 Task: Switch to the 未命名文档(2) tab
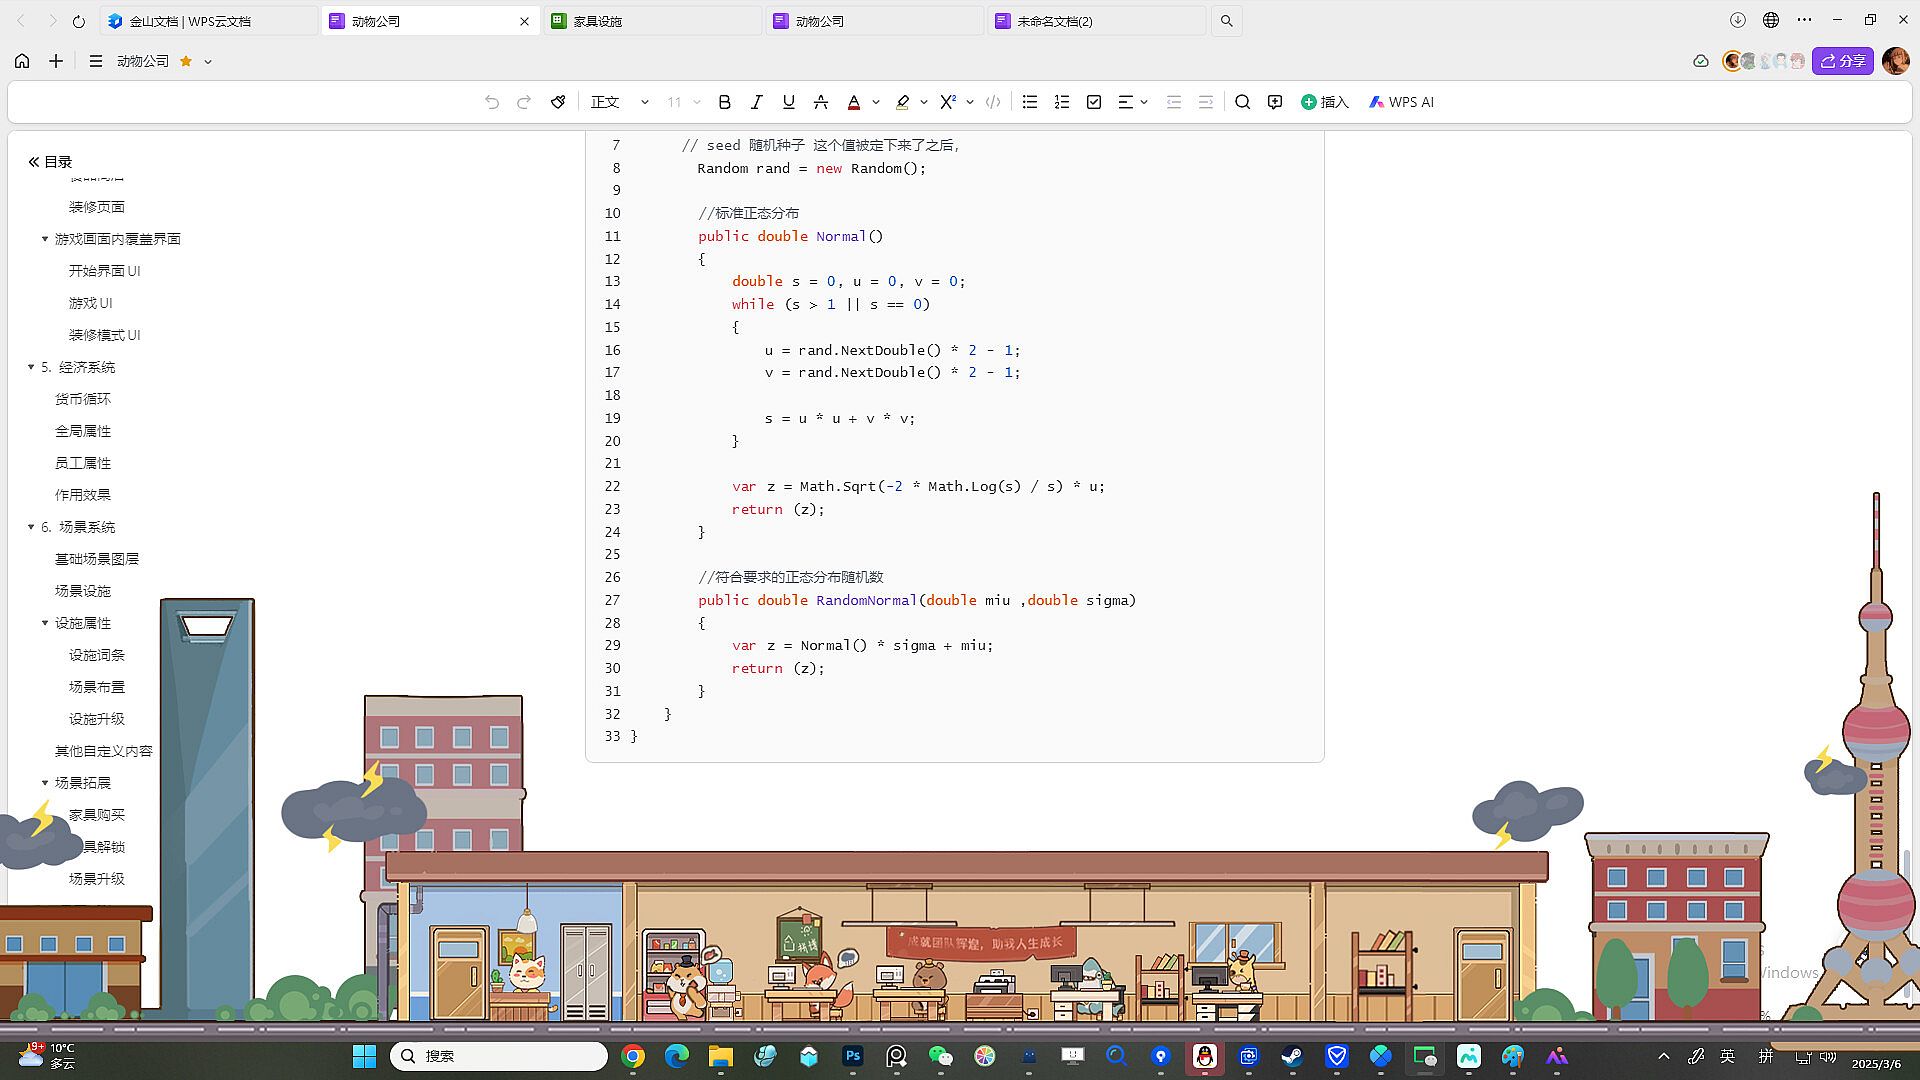(1055, 21)
